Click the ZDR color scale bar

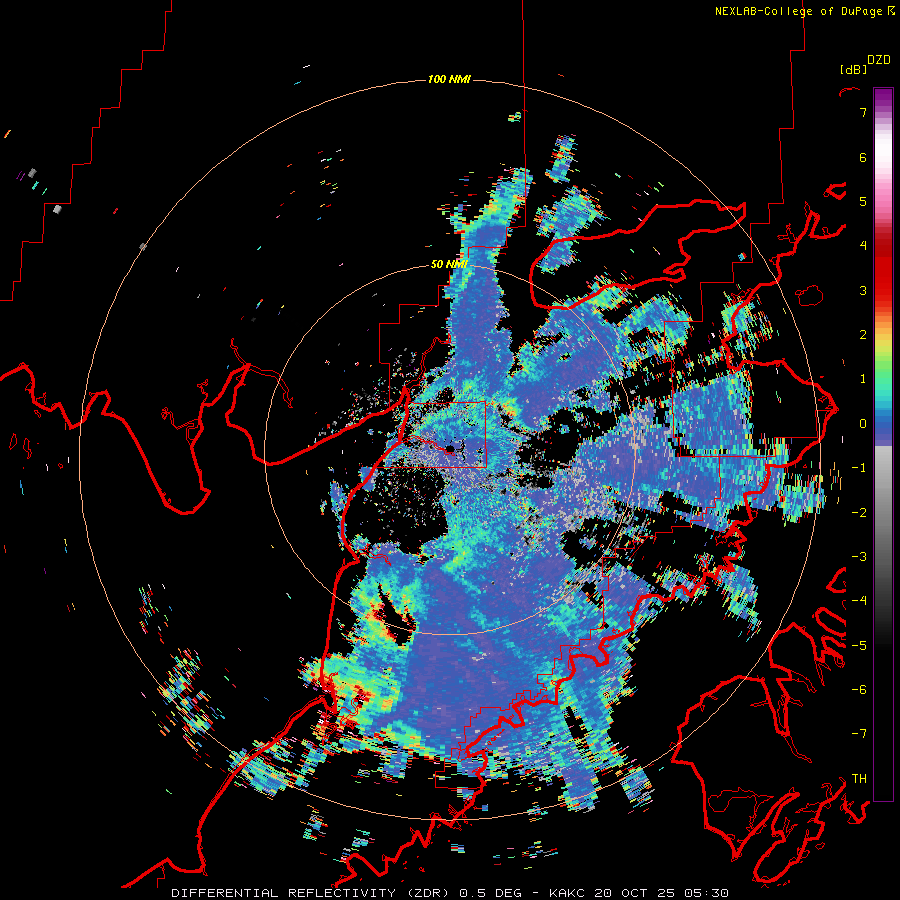pos(883,444)
